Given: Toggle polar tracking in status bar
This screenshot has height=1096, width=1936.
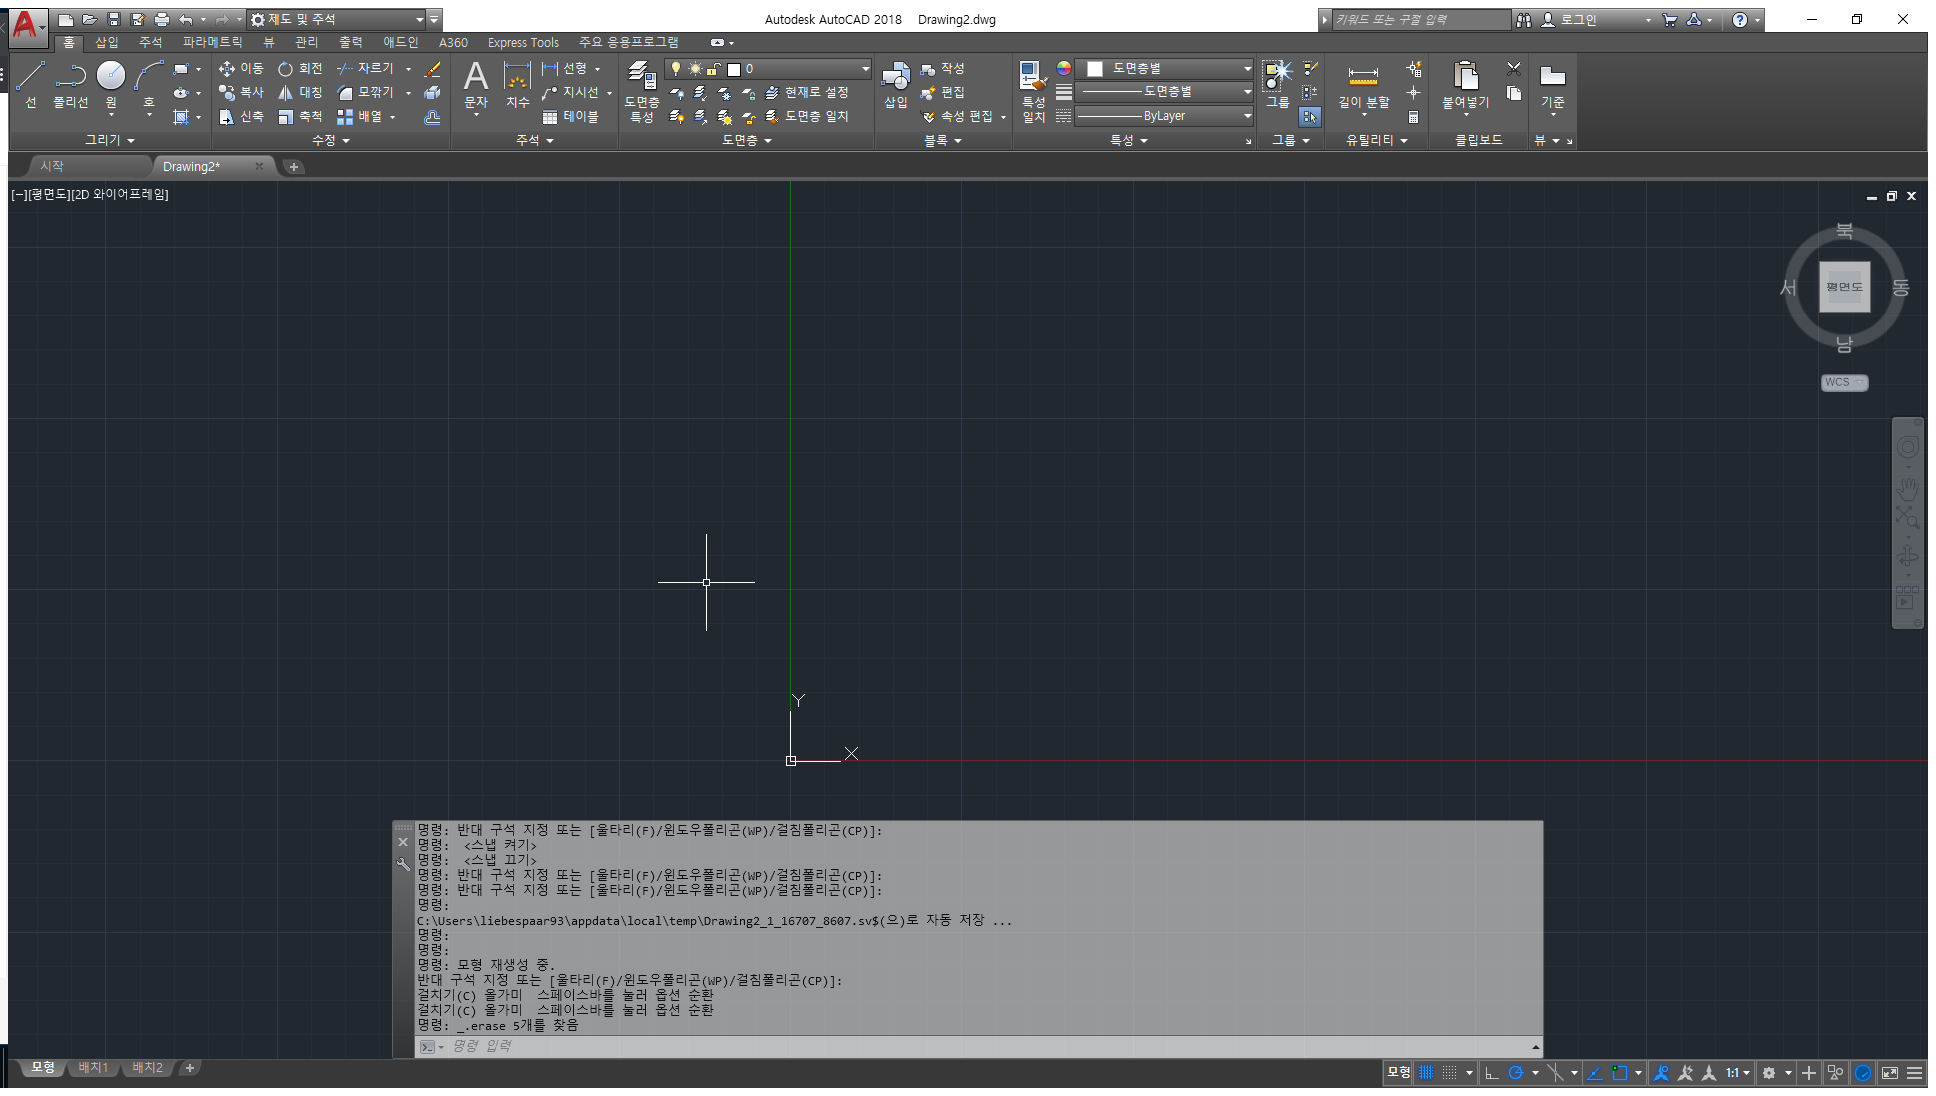Looking at the screenshot, I should (x=1516, y=1073).
